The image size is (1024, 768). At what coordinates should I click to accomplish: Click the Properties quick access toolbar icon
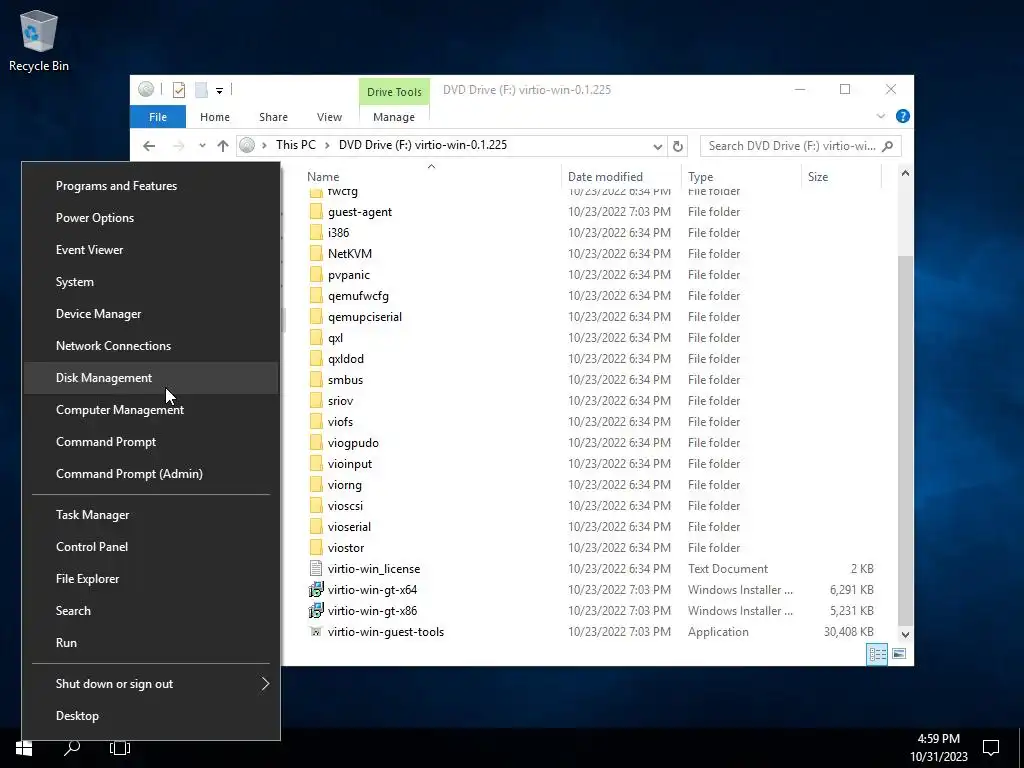179,90
